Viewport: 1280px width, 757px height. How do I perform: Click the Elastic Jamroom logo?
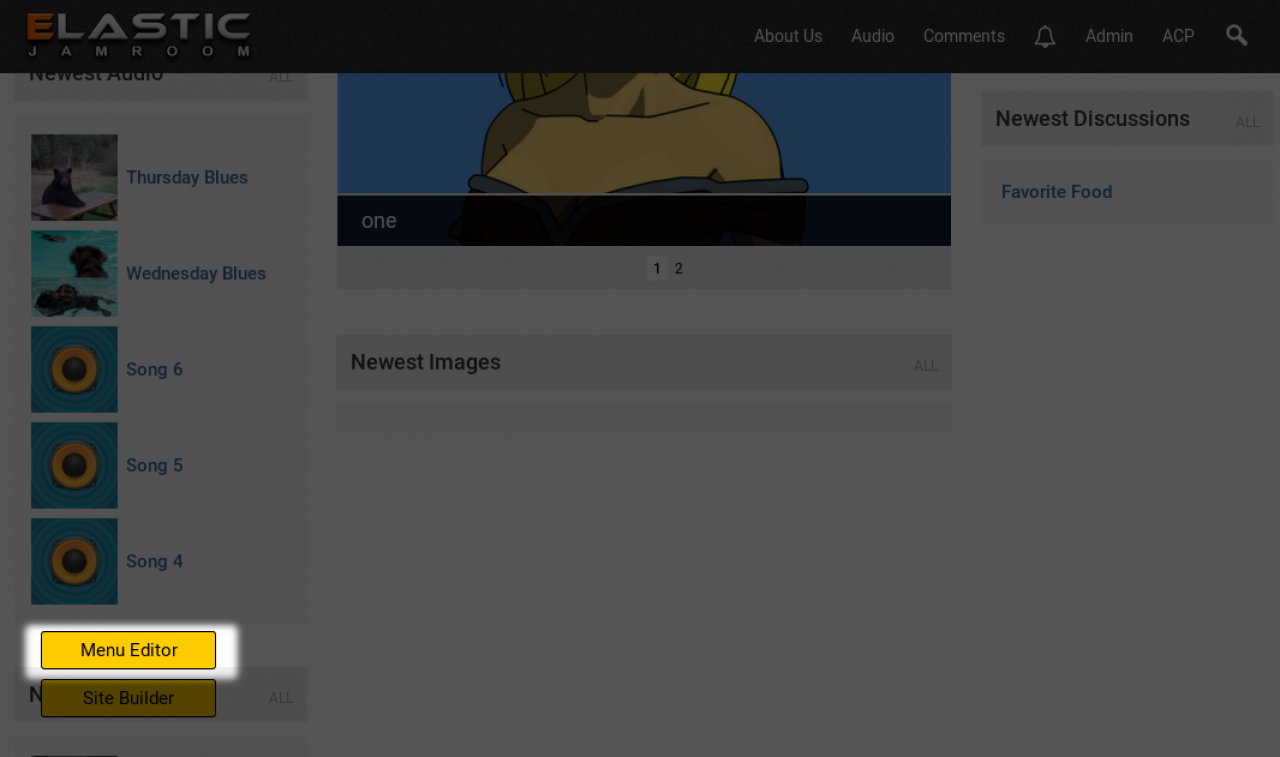pos(139,36)
